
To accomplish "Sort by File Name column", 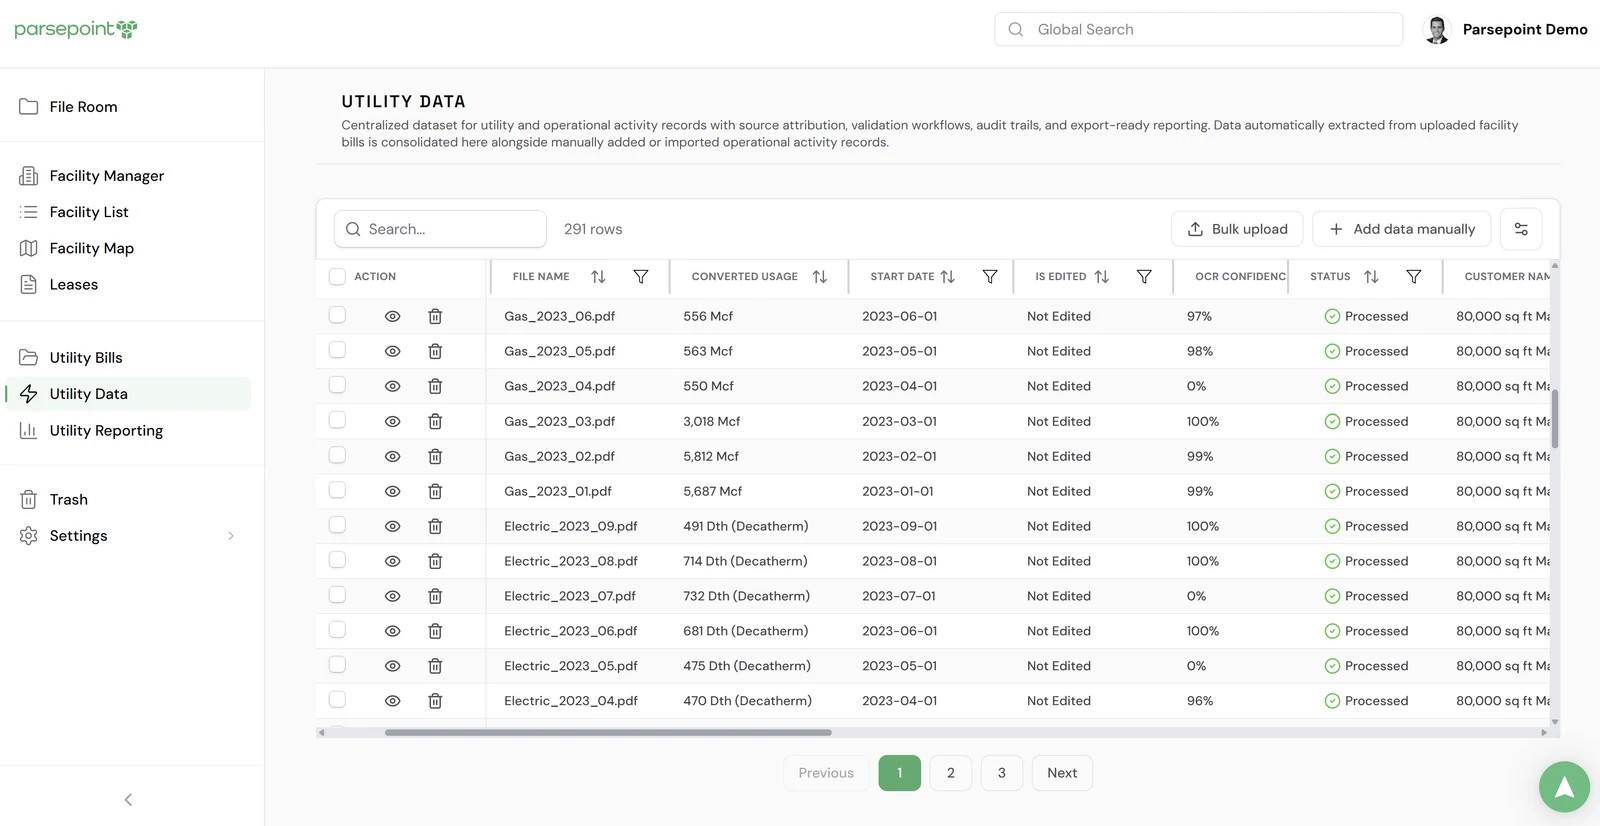I will 598,276.
